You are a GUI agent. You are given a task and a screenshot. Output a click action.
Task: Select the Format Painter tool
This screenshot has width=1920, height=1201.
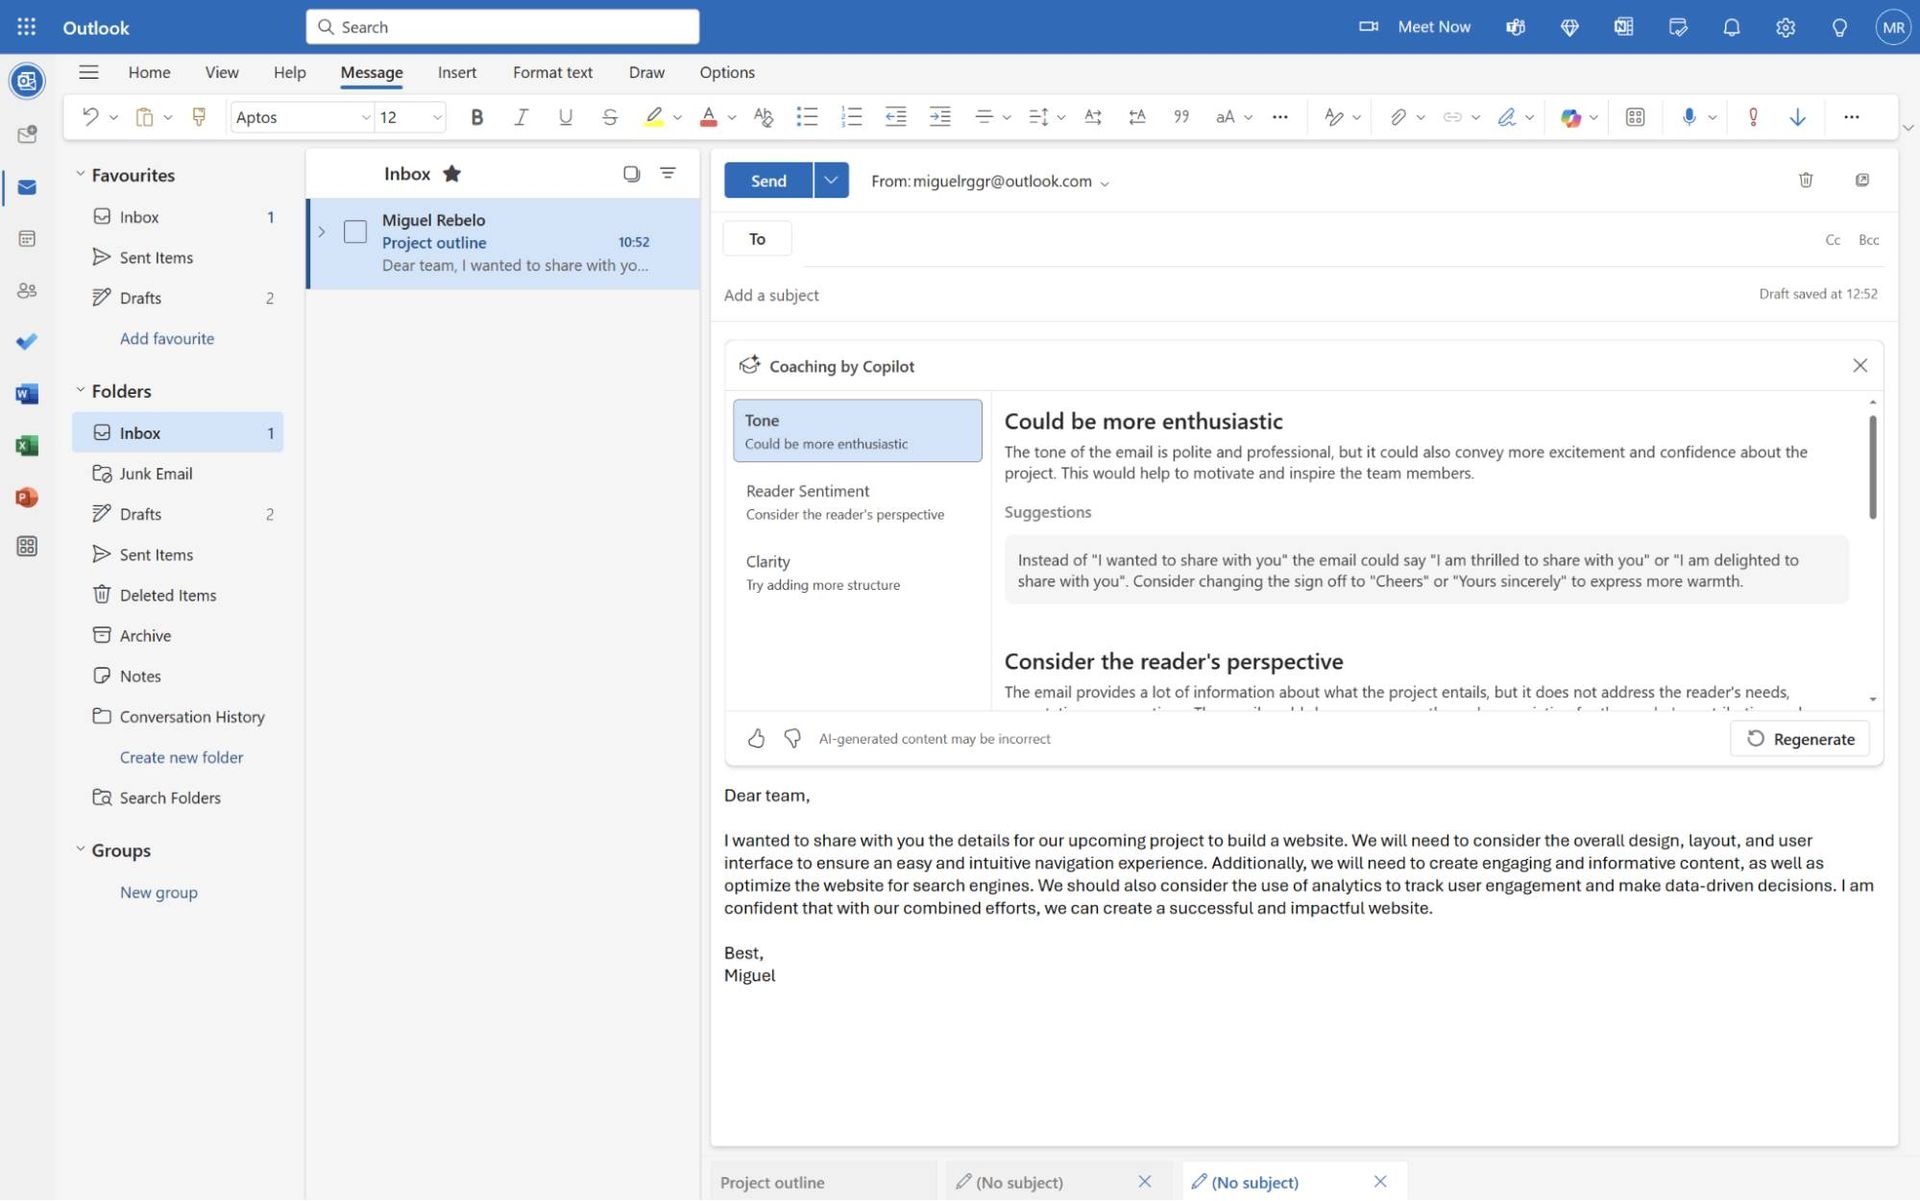pos(199,116)
